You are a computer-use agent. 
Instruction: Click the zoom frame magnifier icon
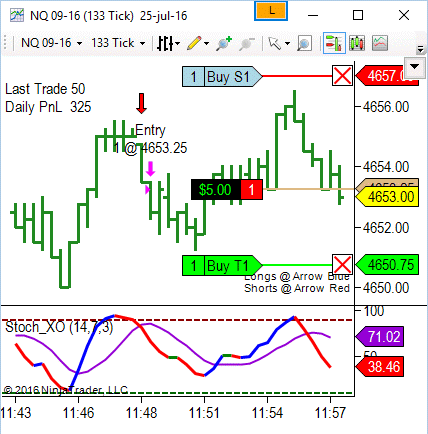point(304,43)
